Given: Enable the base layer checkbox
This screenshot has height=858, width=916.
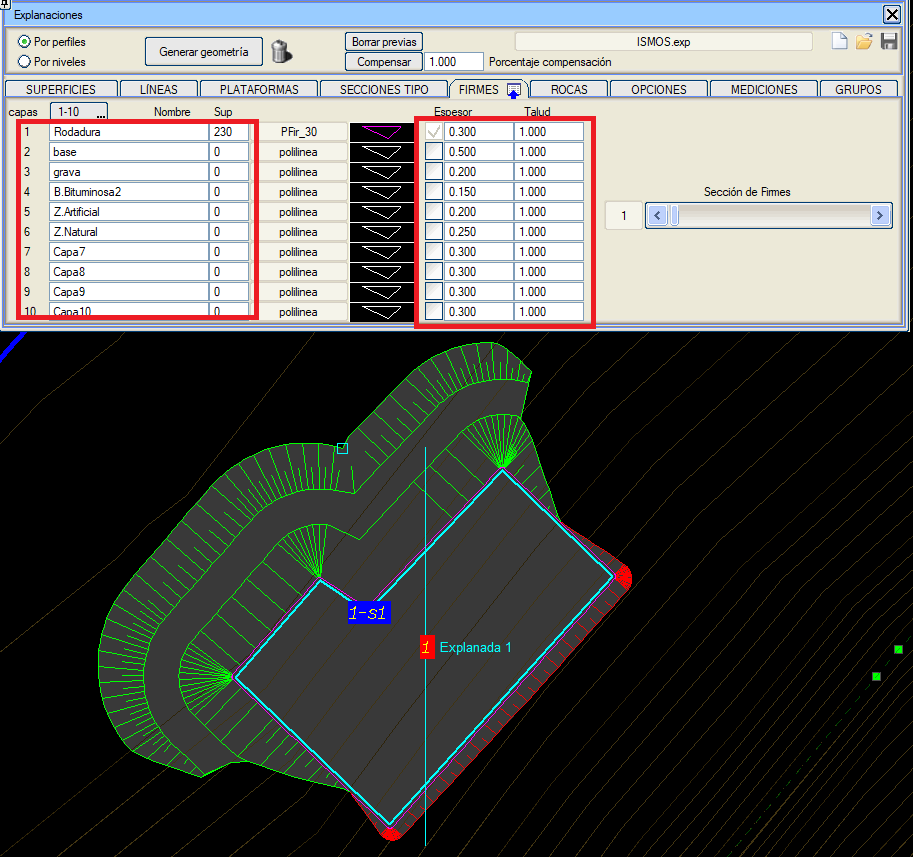Looking at the screenshot, I should pos(433,152).
